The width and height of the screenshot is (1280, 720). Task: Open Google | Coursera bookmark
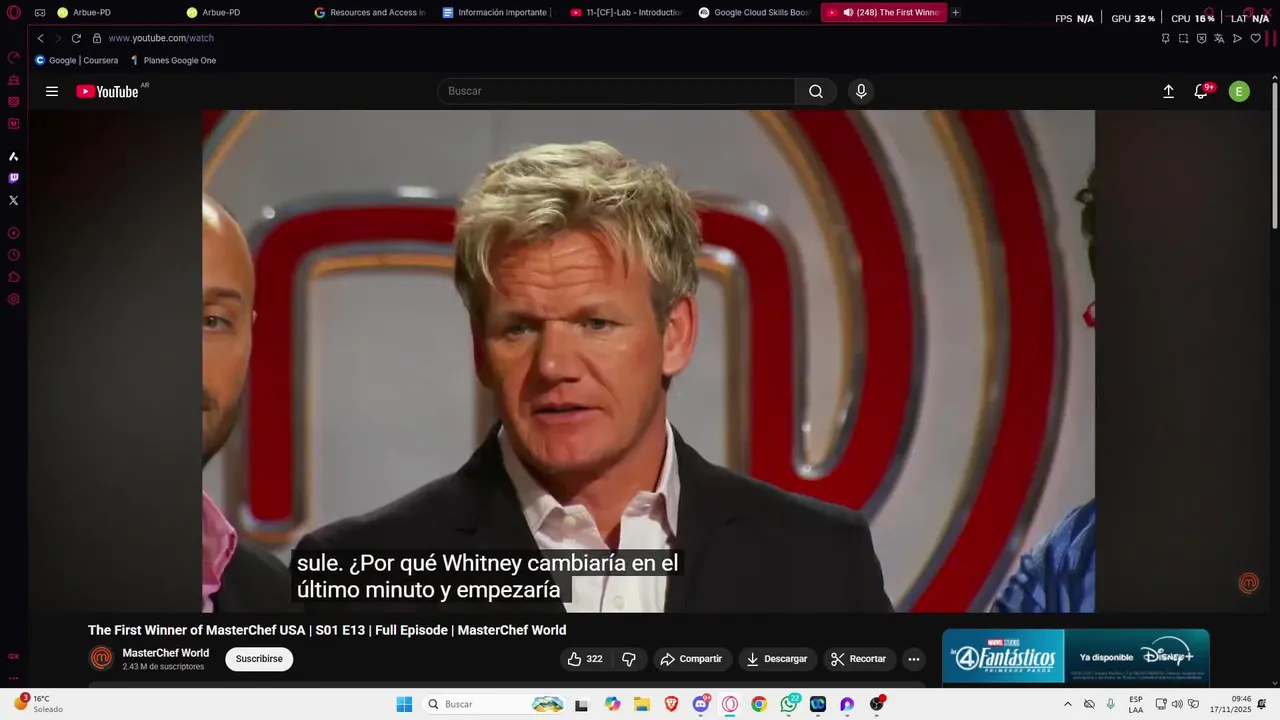click(x=77, y=60)
